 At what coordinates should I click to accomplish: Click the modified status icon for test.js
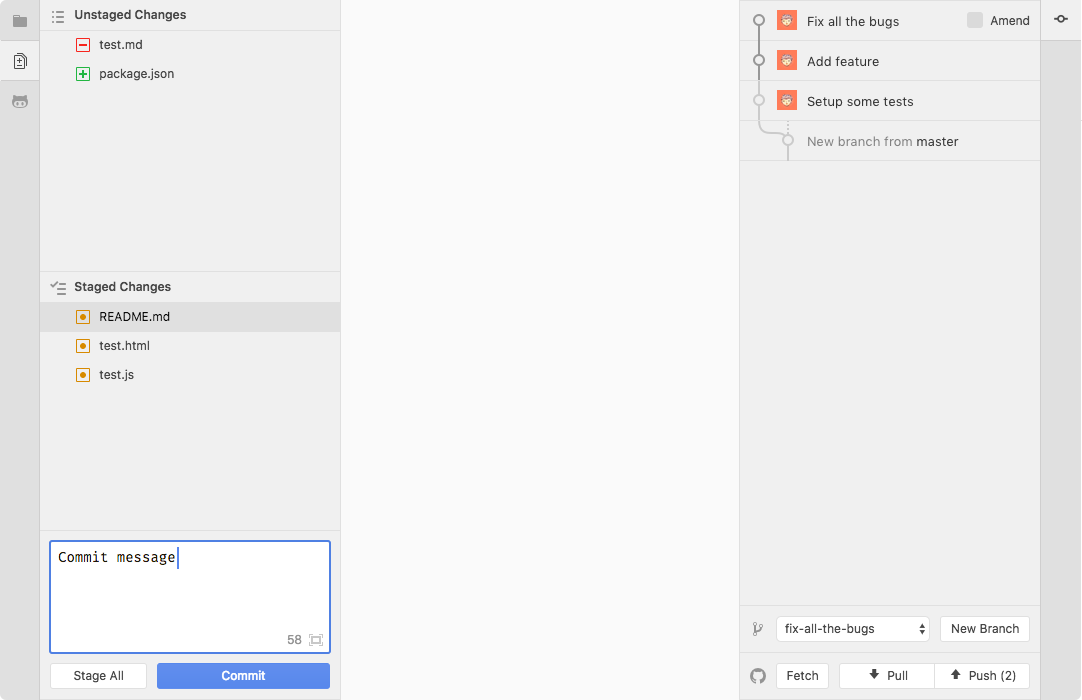coord(83,375)
